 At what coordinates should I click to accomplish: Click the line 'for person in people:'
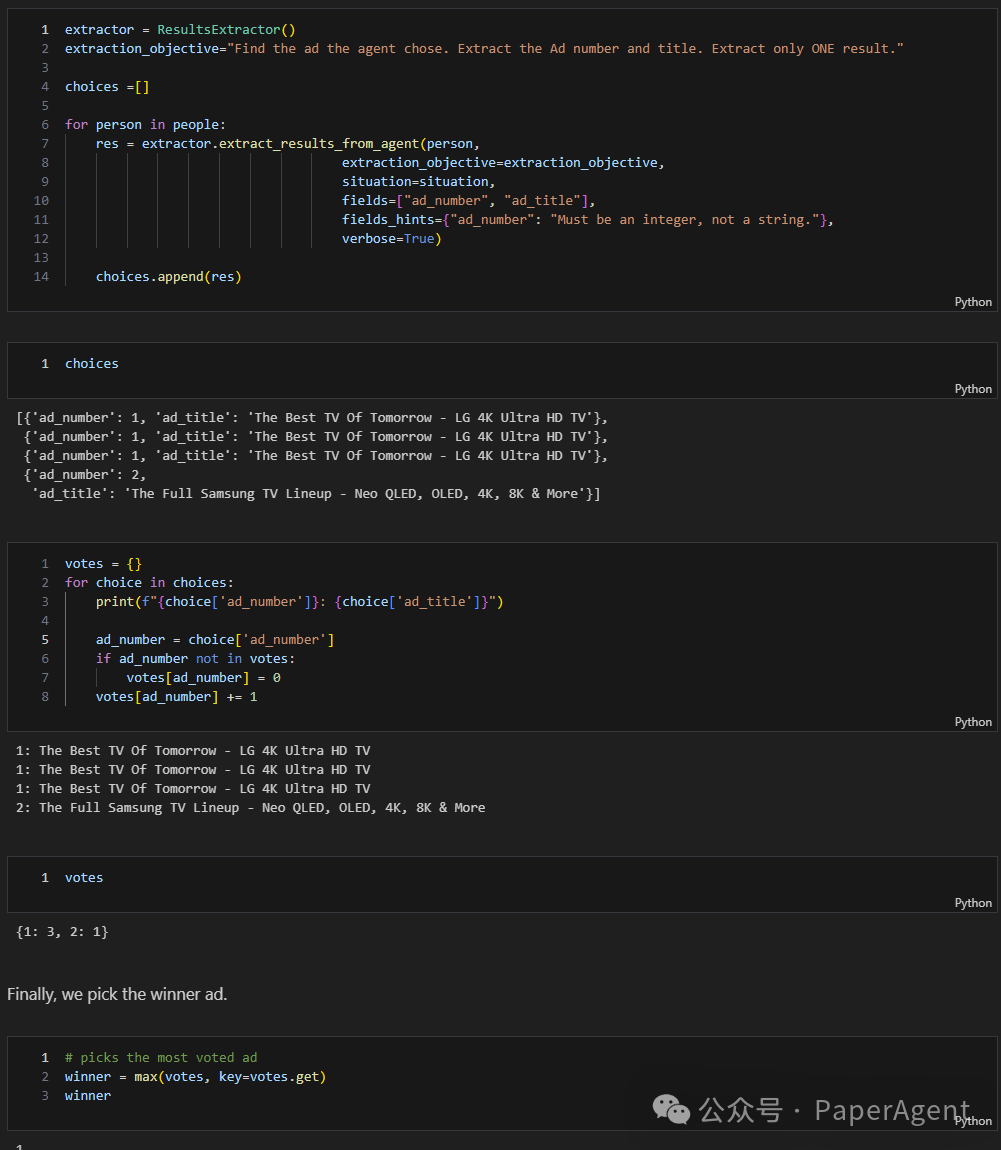[145, 125]
